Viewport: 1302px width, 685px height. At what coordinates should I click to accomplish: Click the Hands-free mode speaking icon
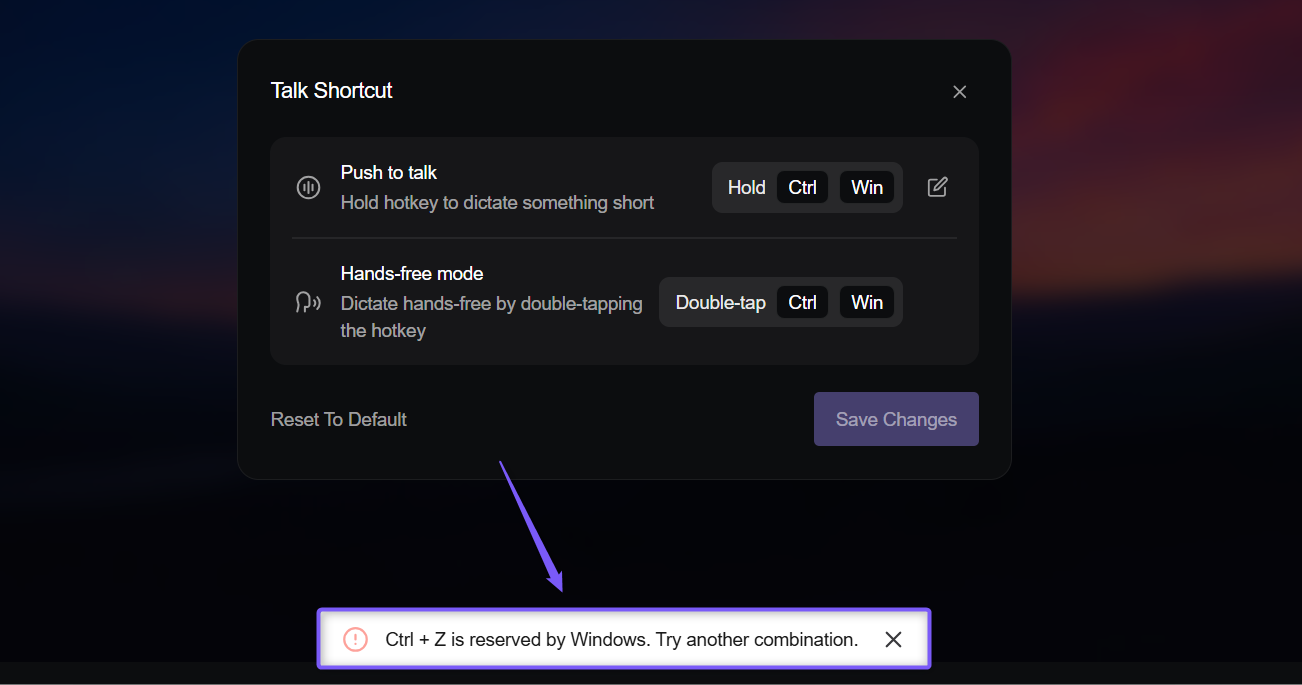308,302
